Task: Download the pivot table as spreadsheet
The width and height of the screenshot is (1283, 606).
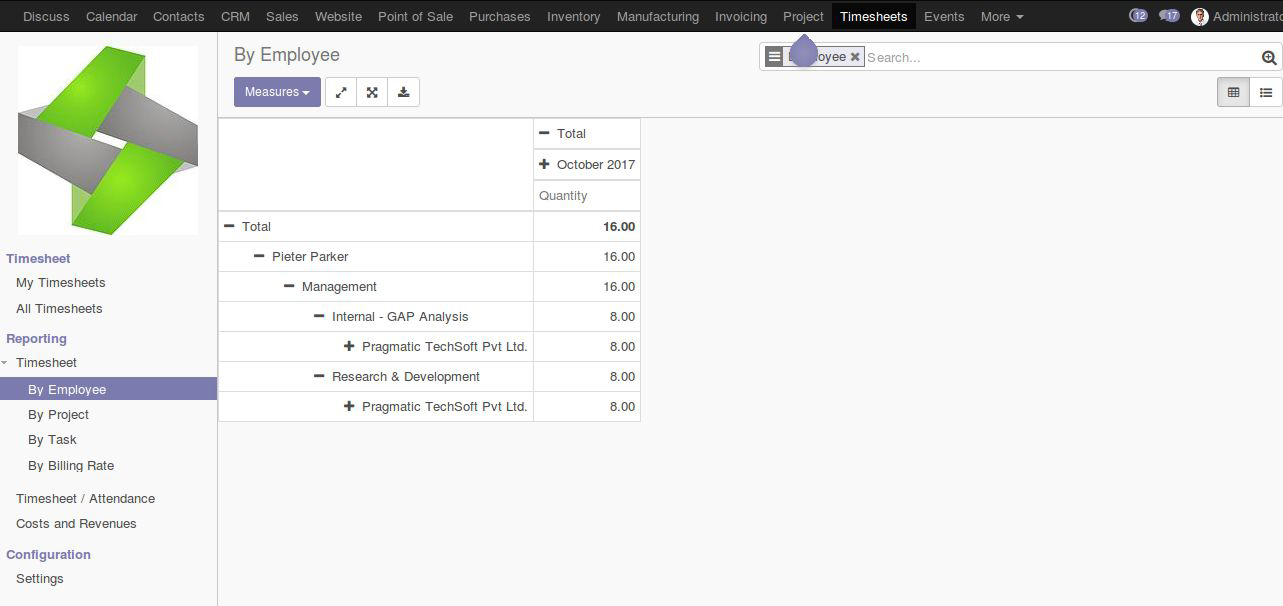Action: (x=403, y=92)
